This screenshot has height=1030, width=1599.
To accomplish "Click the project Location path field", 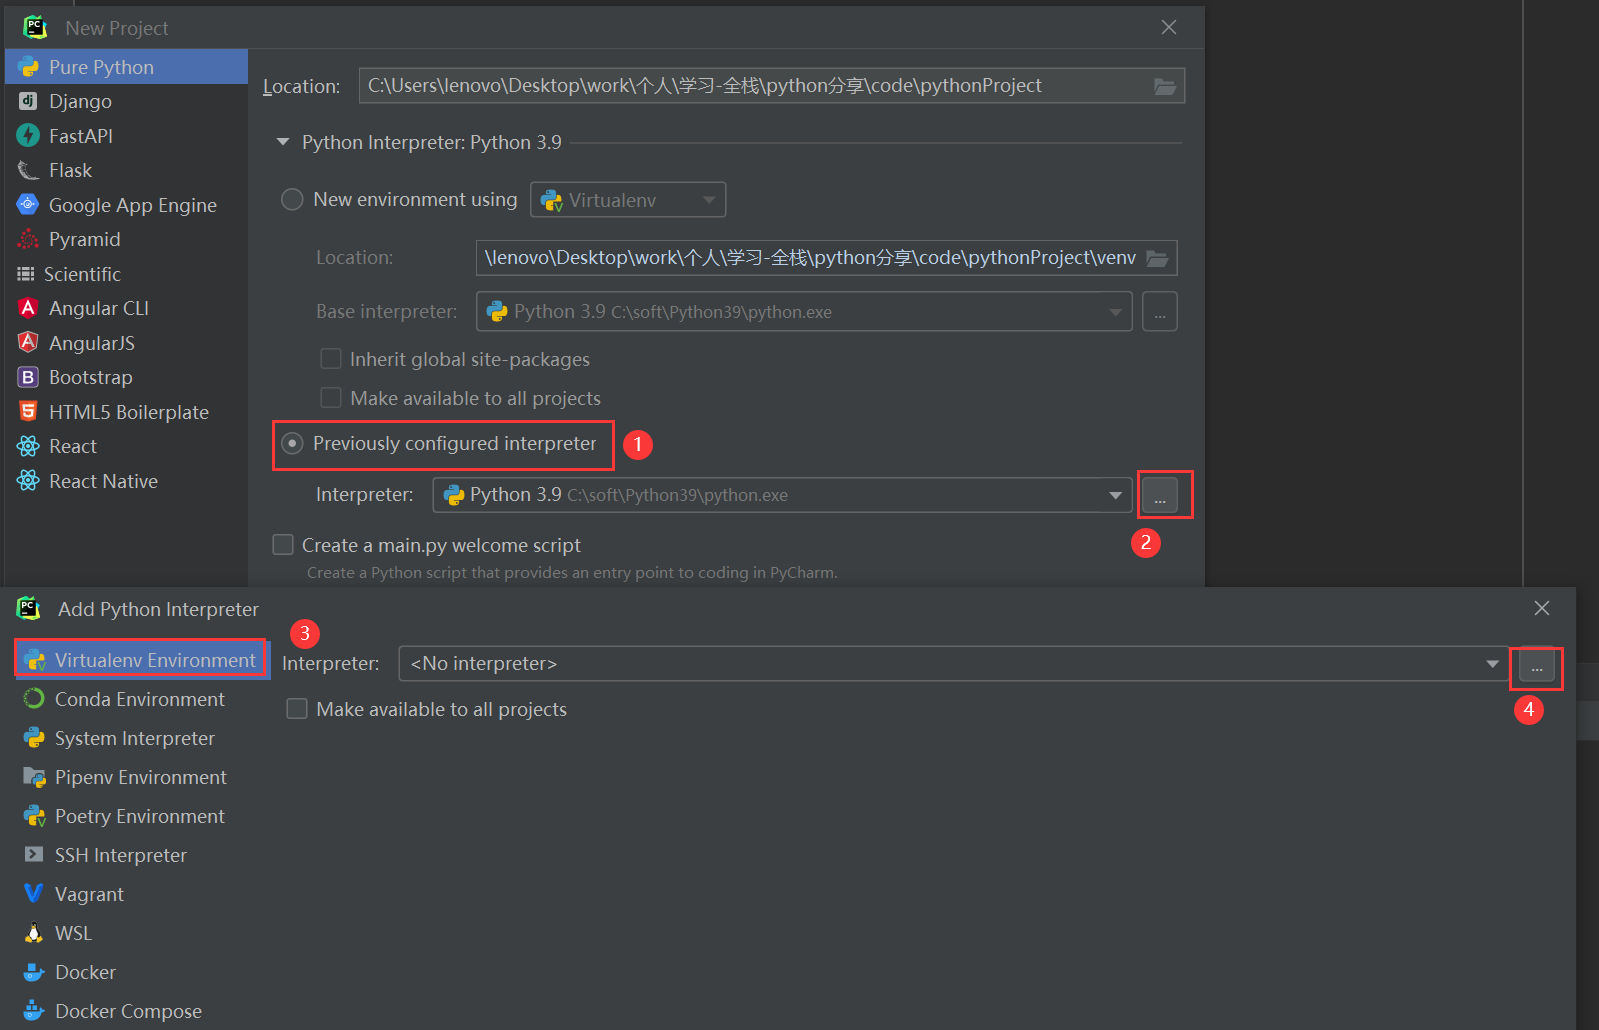I will tap(772, 86).
